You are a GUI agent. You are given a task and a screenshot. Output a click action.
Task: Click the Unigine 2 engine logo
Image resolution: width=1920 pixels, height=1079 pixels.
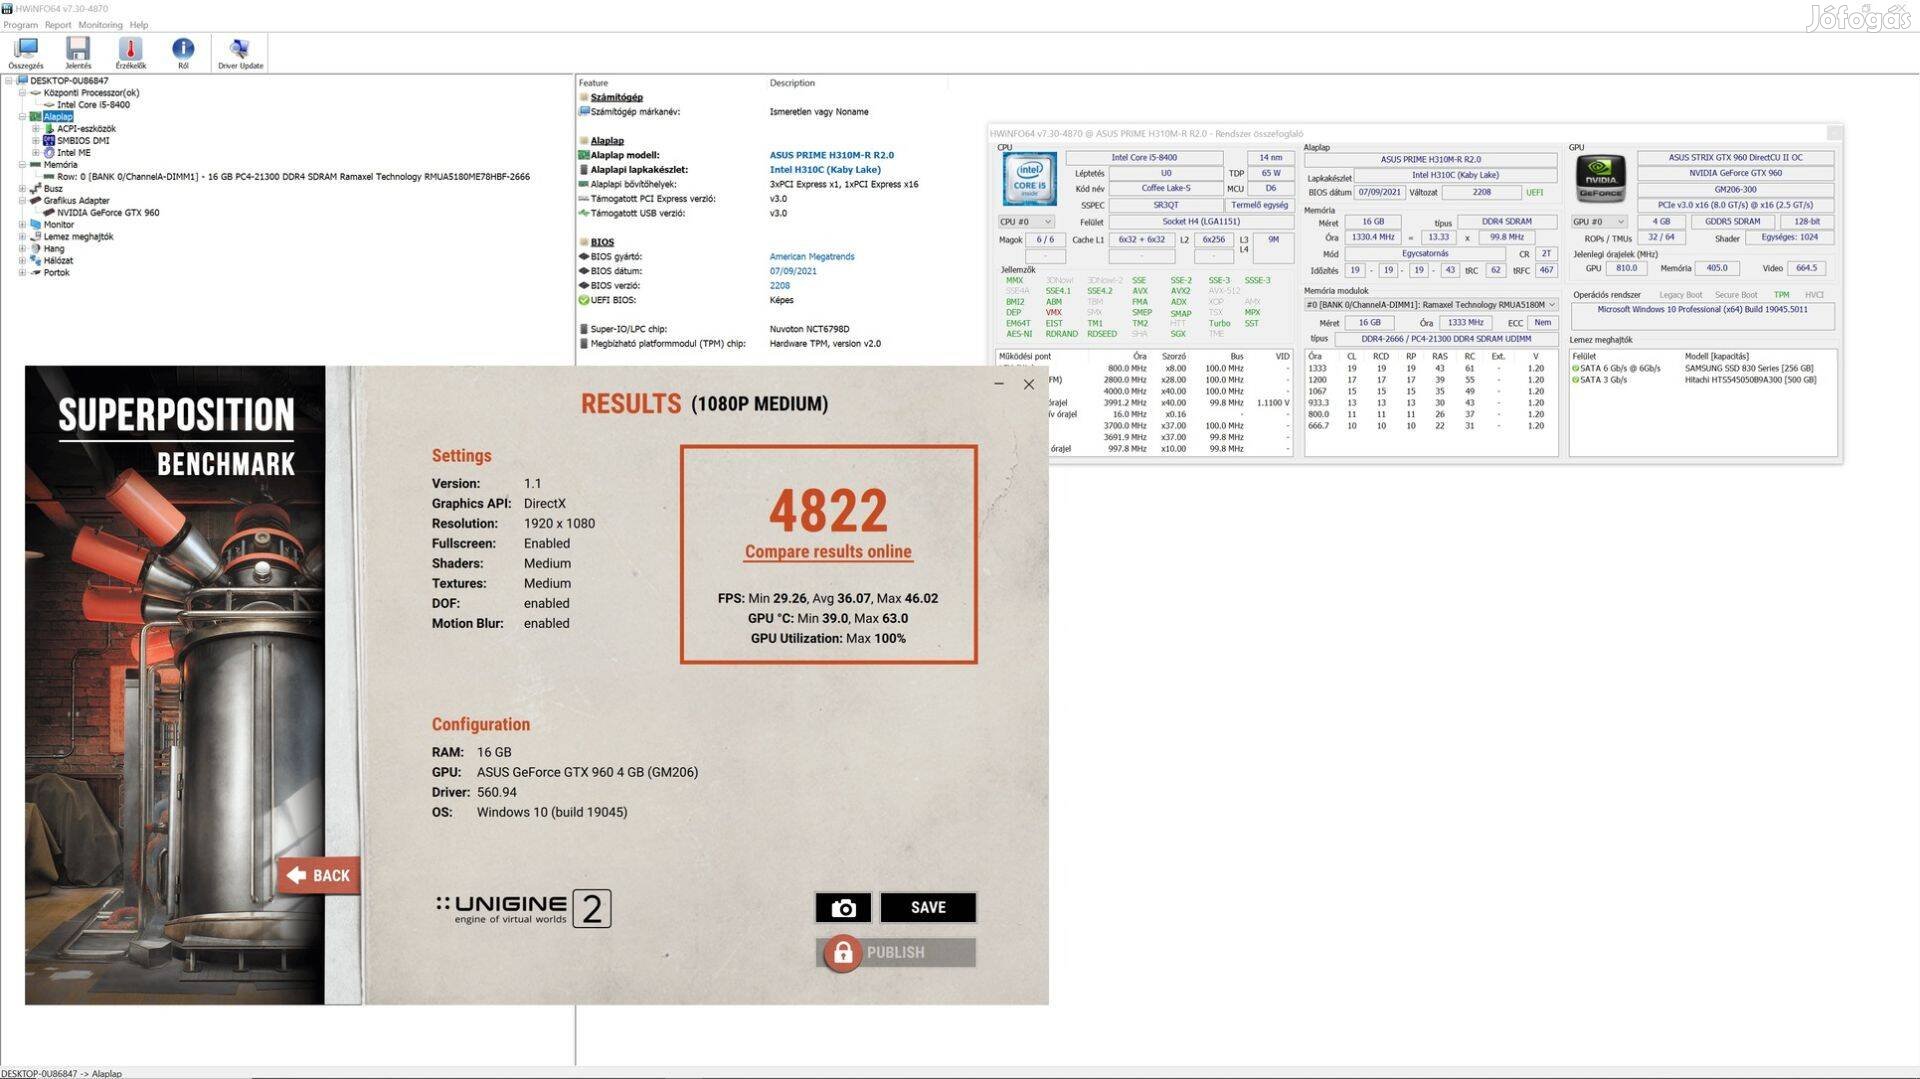coord(523,909)
